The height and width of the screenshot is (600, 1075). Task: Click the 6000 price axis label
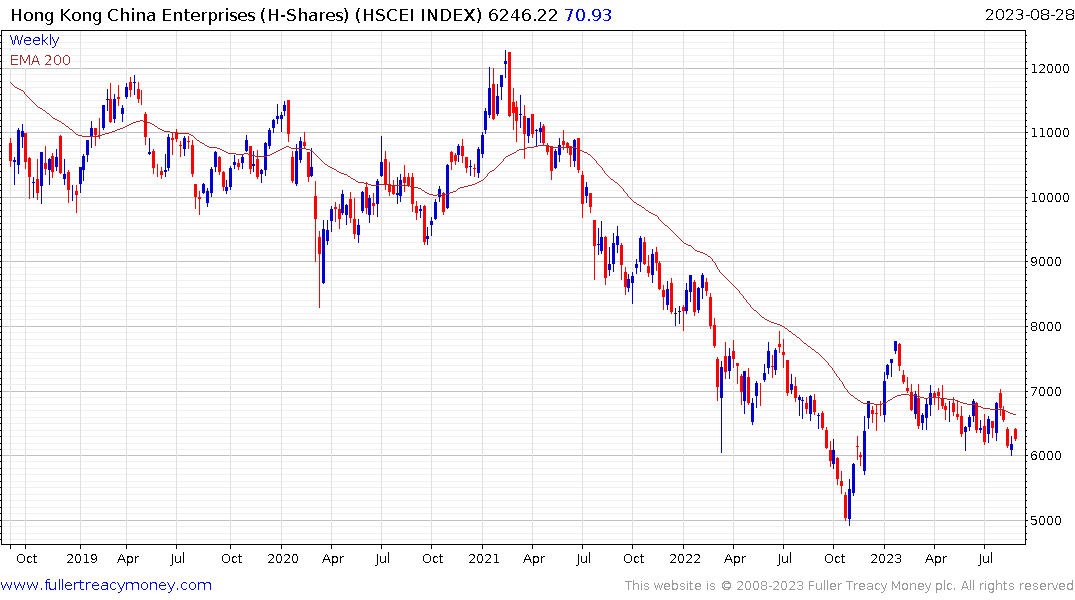[1046, 456]
